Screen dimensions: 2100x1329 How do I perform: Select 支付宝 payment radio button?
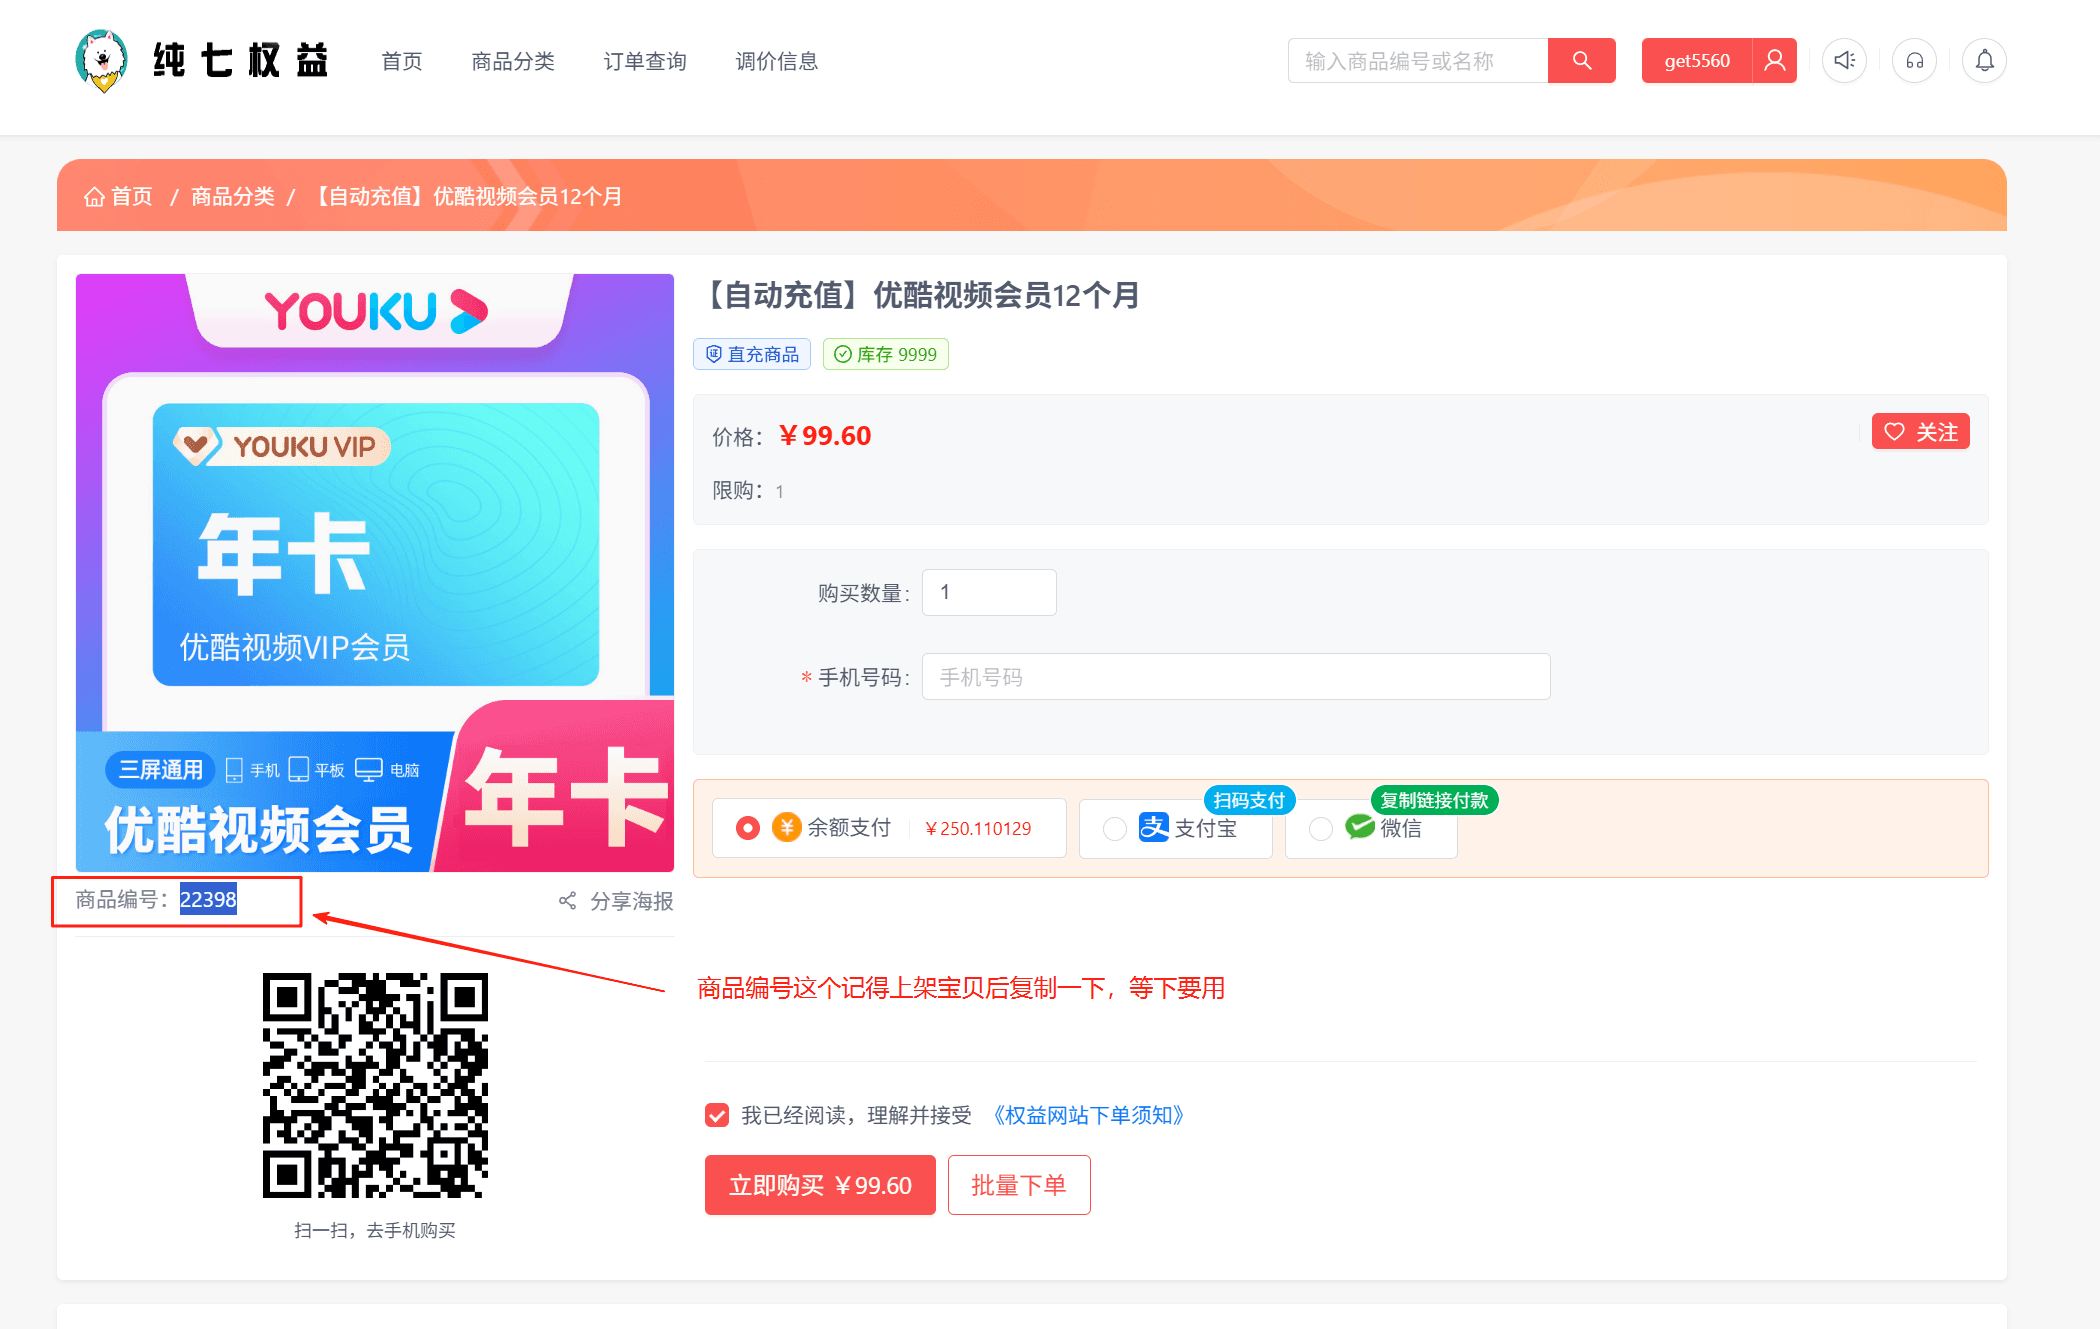[1115, 829]
